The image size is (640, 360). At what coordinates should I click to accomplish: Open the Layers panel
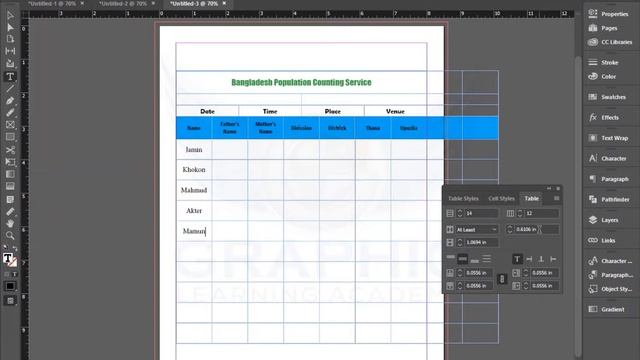coord(603,220)
